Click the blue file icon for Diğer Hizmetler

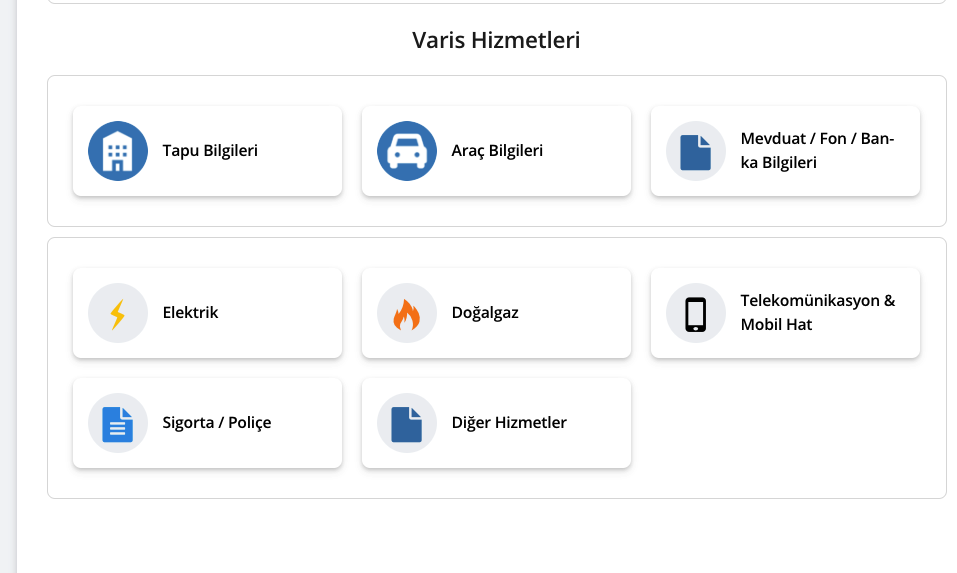pos(406,423)
